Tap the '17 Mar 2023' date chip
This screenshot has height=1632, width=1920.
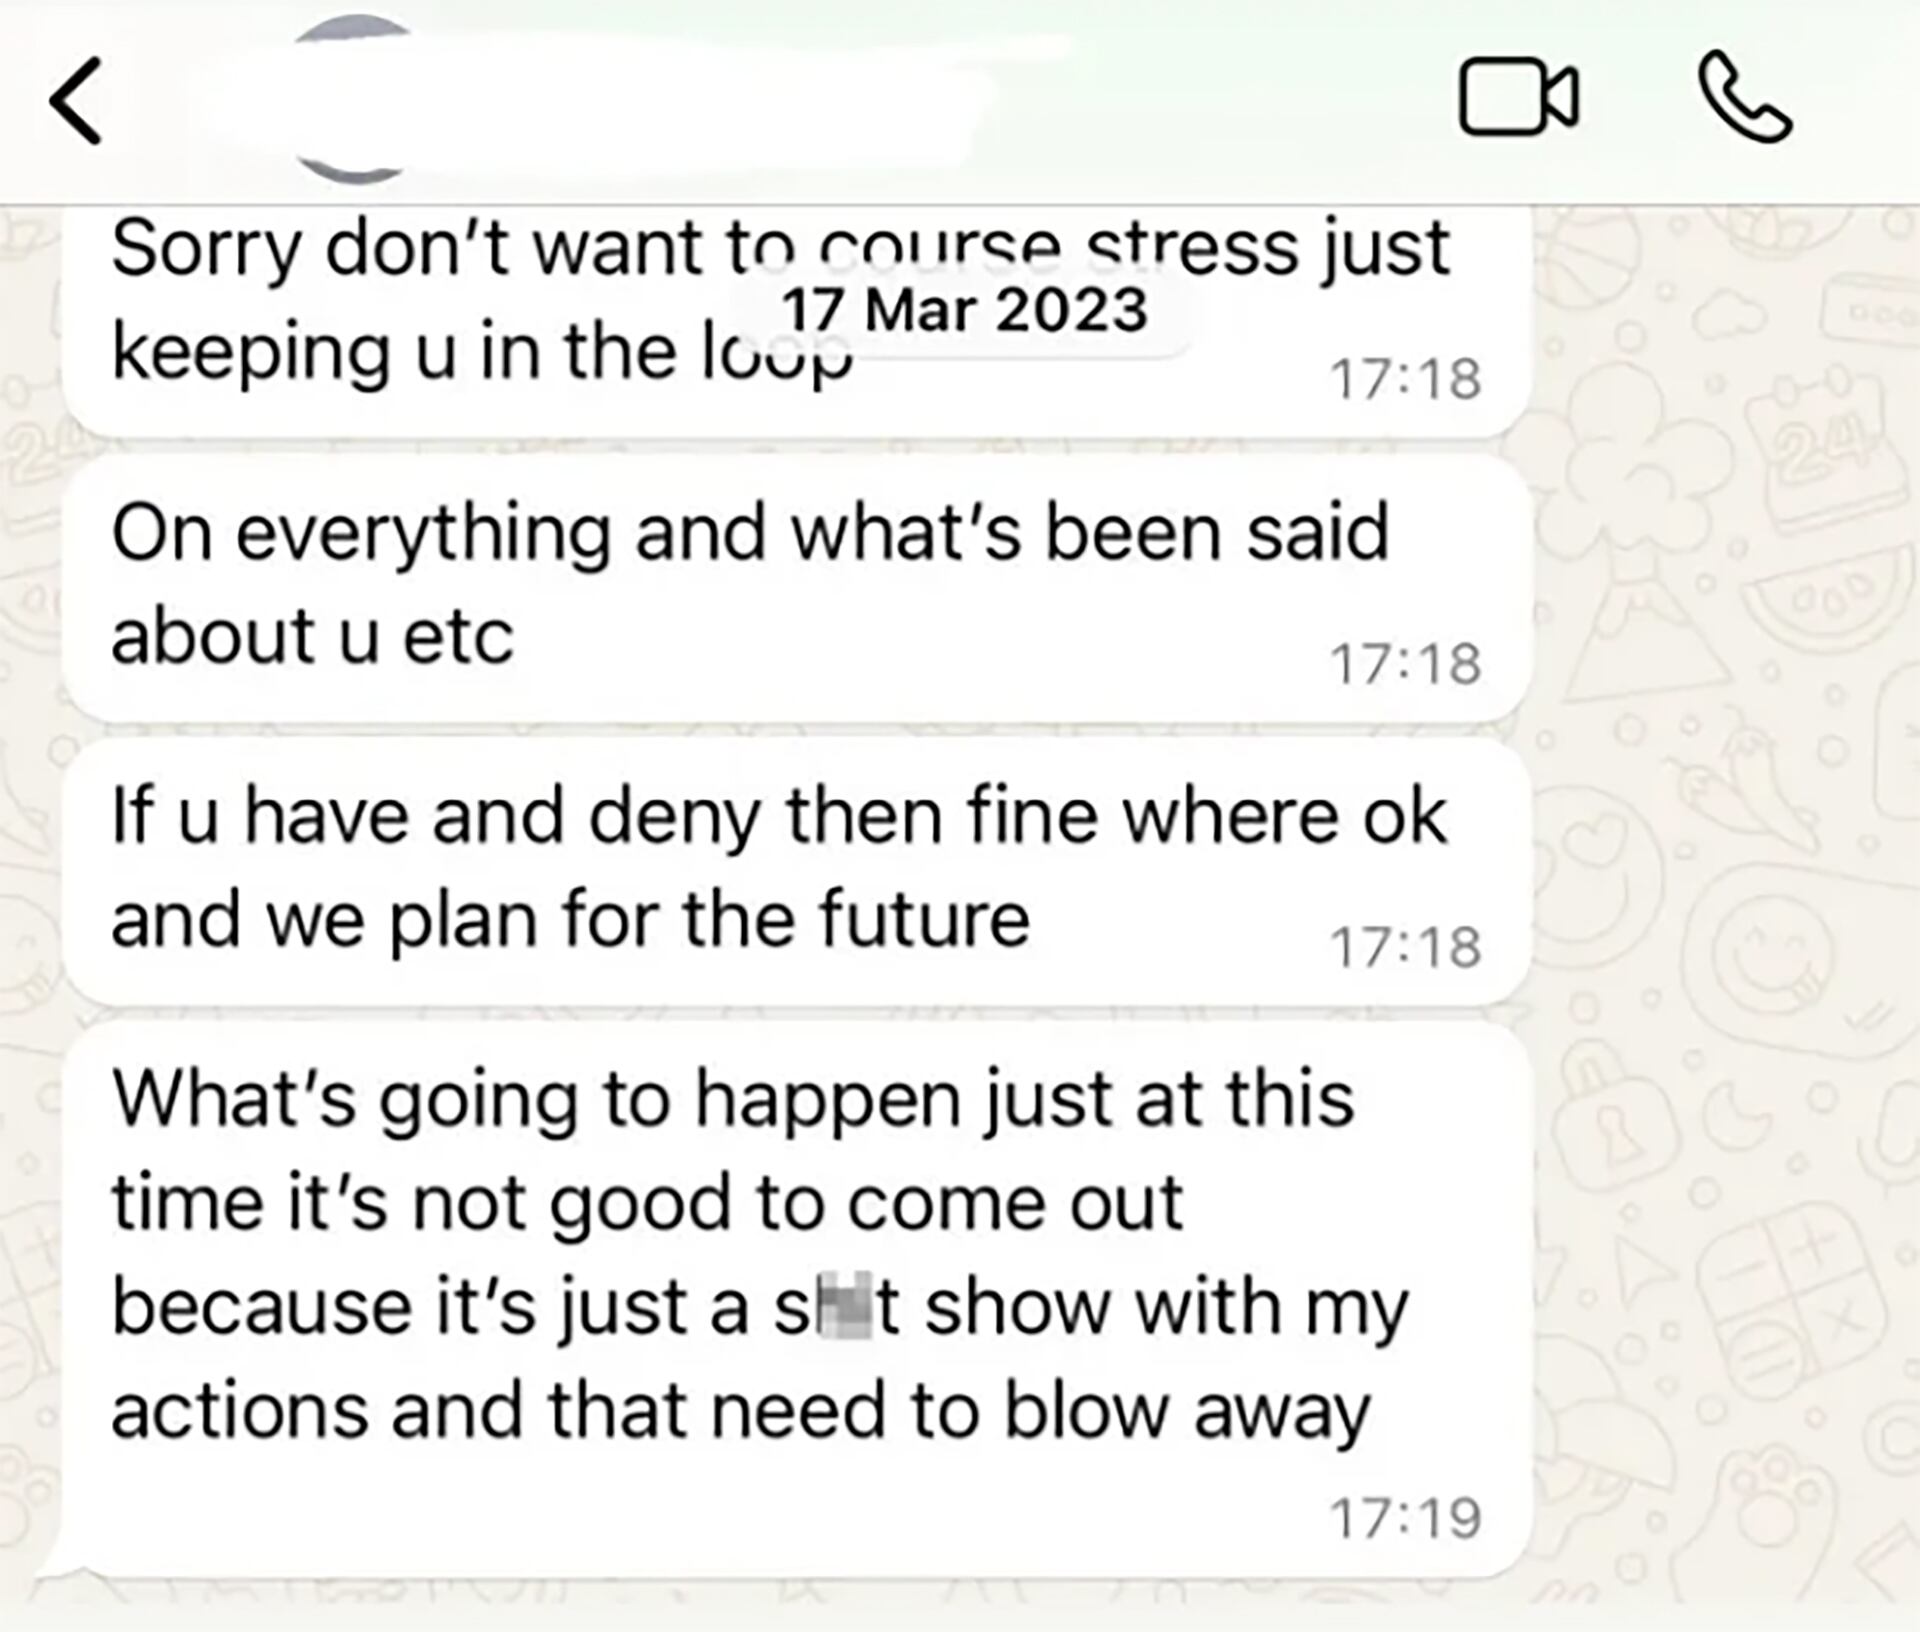(963, 310)
